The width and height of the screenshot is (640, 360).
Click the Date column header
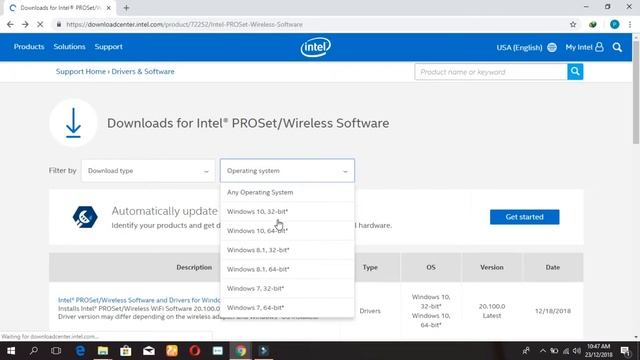553,267
